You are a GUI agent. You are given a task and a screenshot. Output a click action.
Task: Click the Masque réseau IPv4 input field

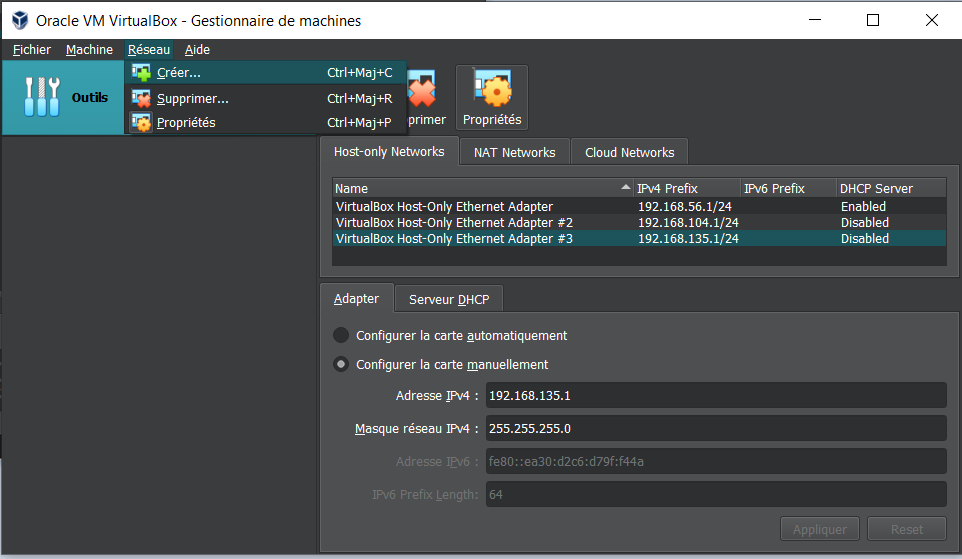coord(716,428)
